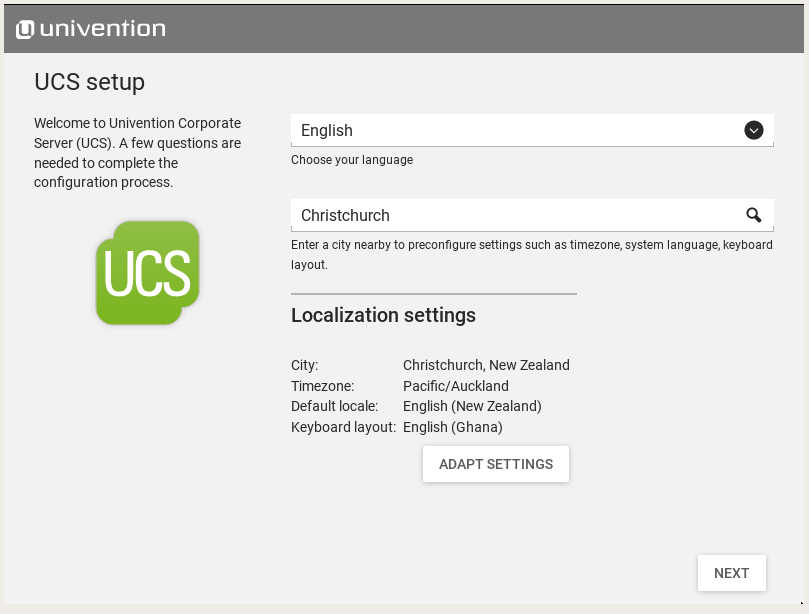Click the Keyboard layout: label
The image size is (809, 614).
pos(343,427)
